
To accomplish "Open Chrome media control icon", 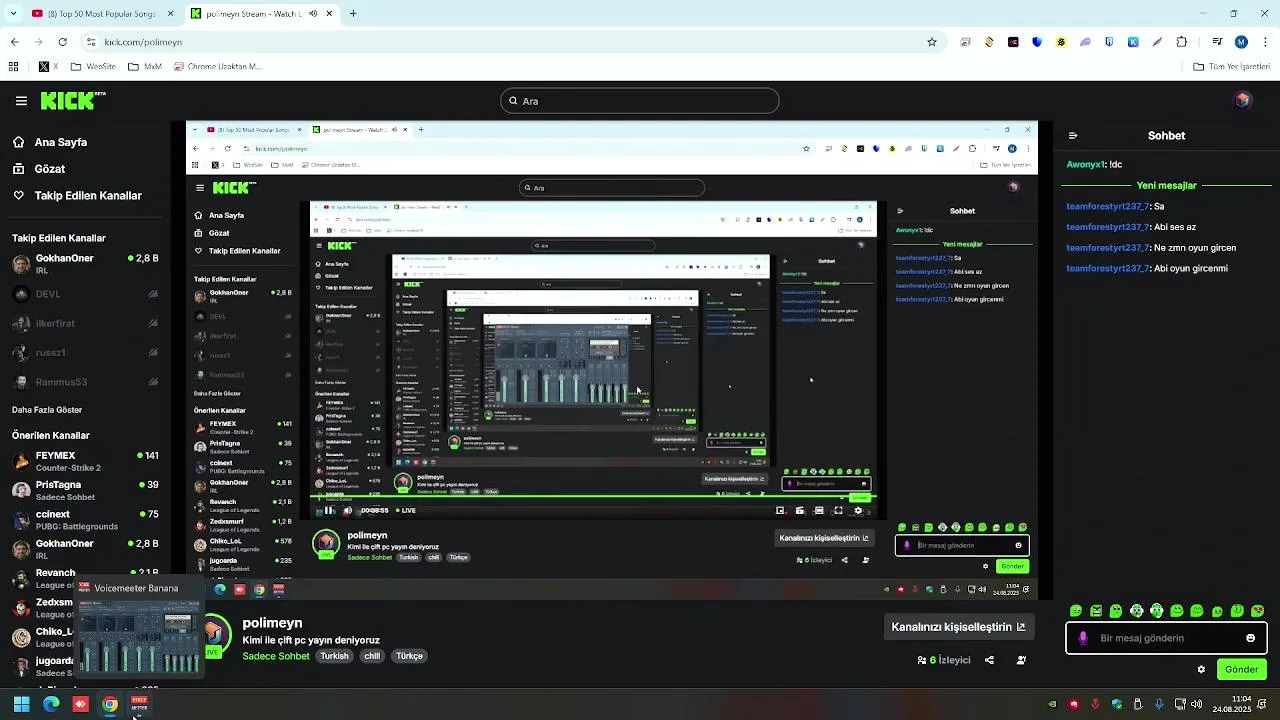I will (1217, 42).
